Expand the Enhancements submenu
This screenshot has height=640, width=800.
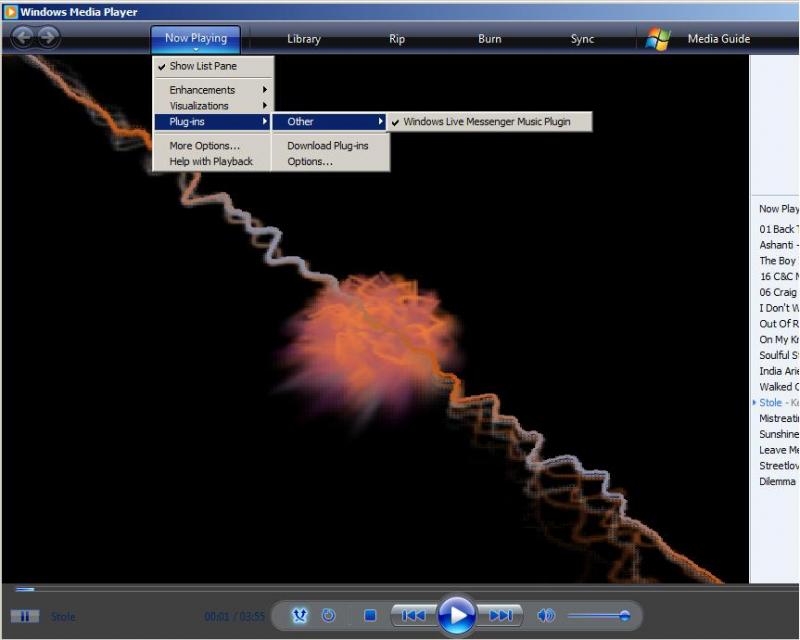tap(213, 90)
